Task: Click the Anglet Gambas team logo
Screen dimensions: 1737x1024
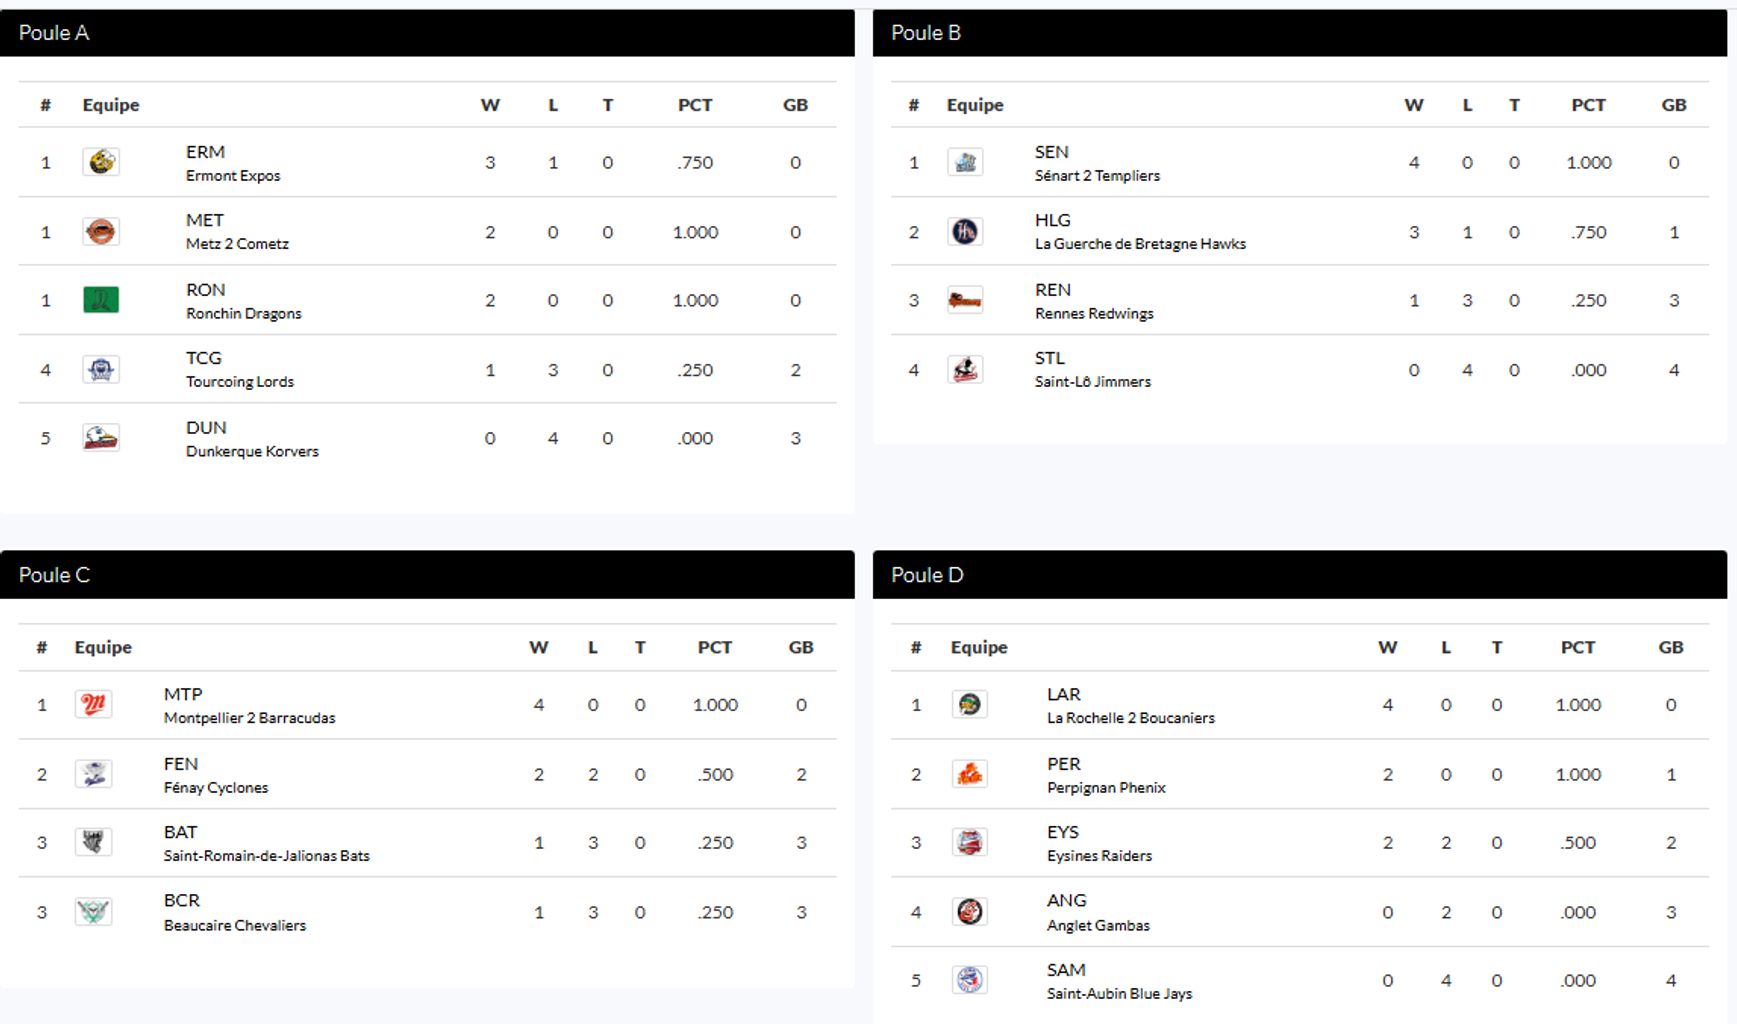Action: click(x=969, y=912)
